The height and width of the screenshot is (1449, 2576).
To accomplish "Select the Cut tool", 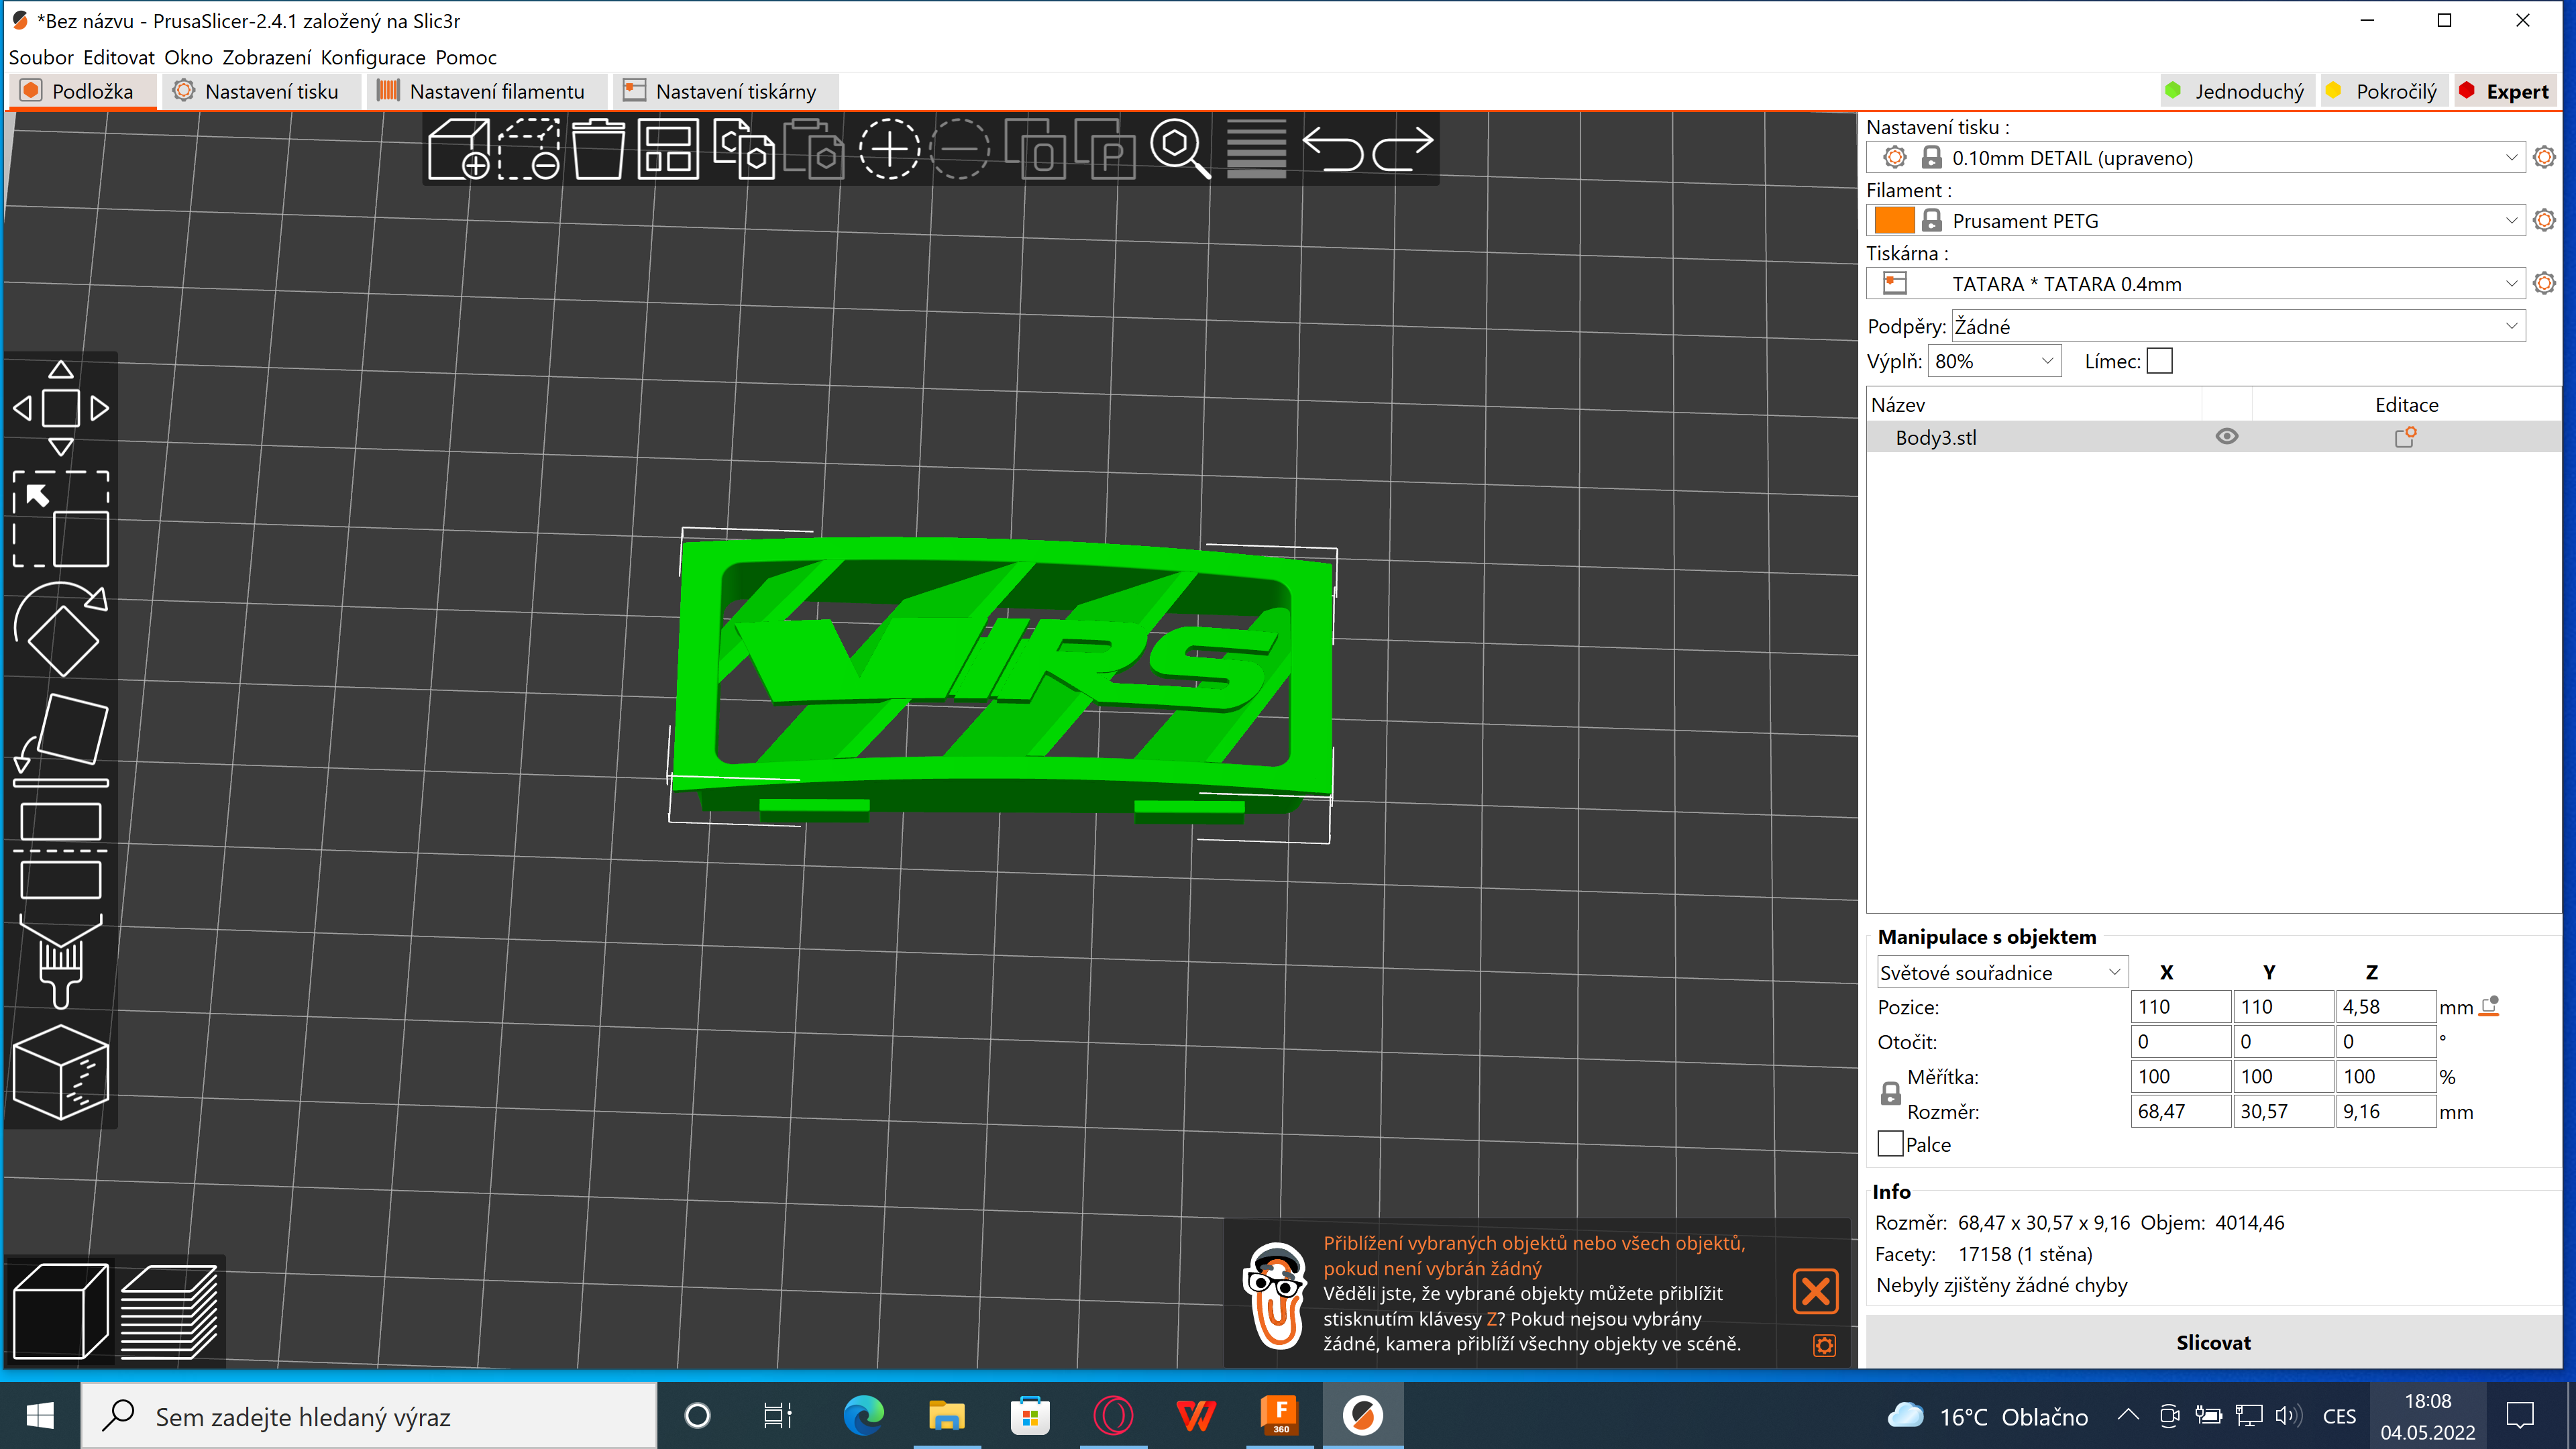I will [61, 850].
